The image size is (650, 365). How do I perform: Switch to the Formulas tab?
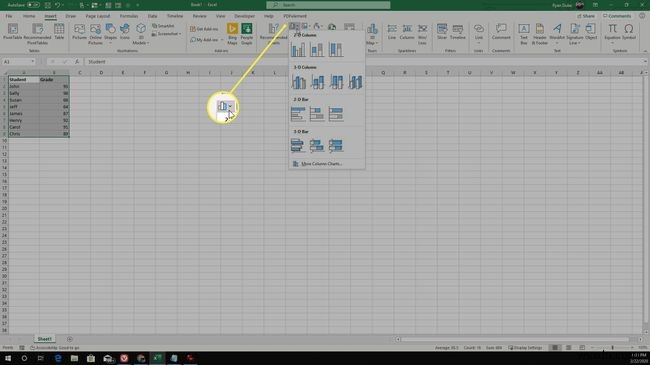click(129, 16)
